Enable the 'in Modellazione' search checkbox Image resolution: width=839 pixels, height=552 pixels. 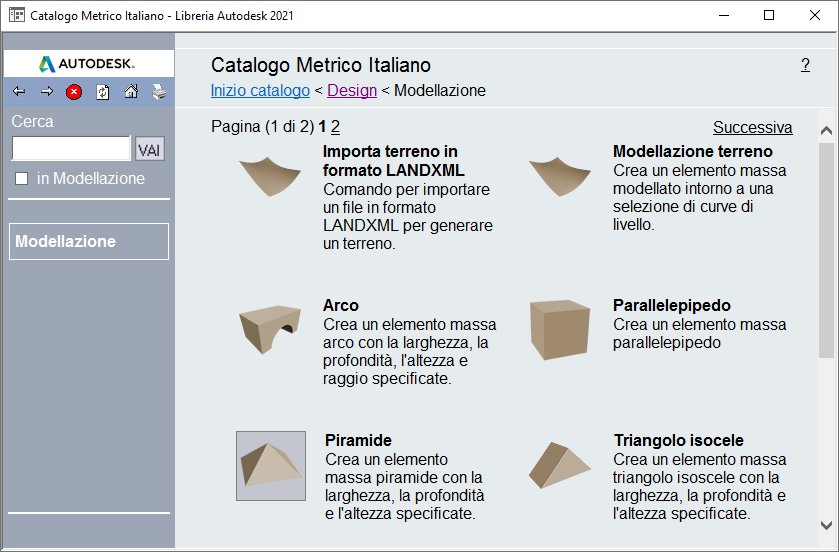[22, 179]
